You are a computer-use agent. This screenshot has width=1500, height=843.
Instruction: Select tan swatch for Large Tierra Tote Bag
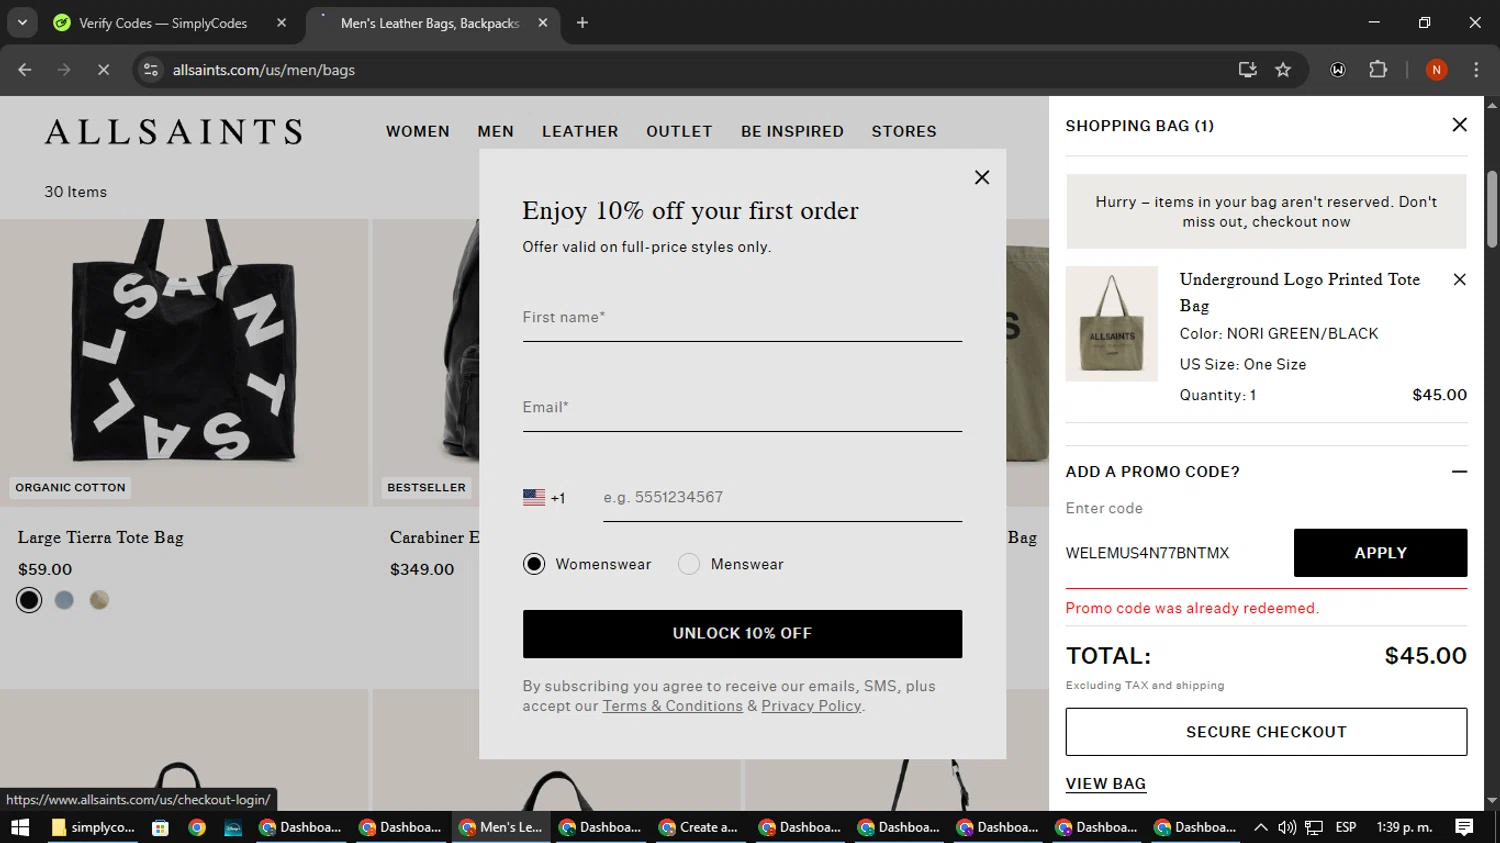tap(99, 600)
